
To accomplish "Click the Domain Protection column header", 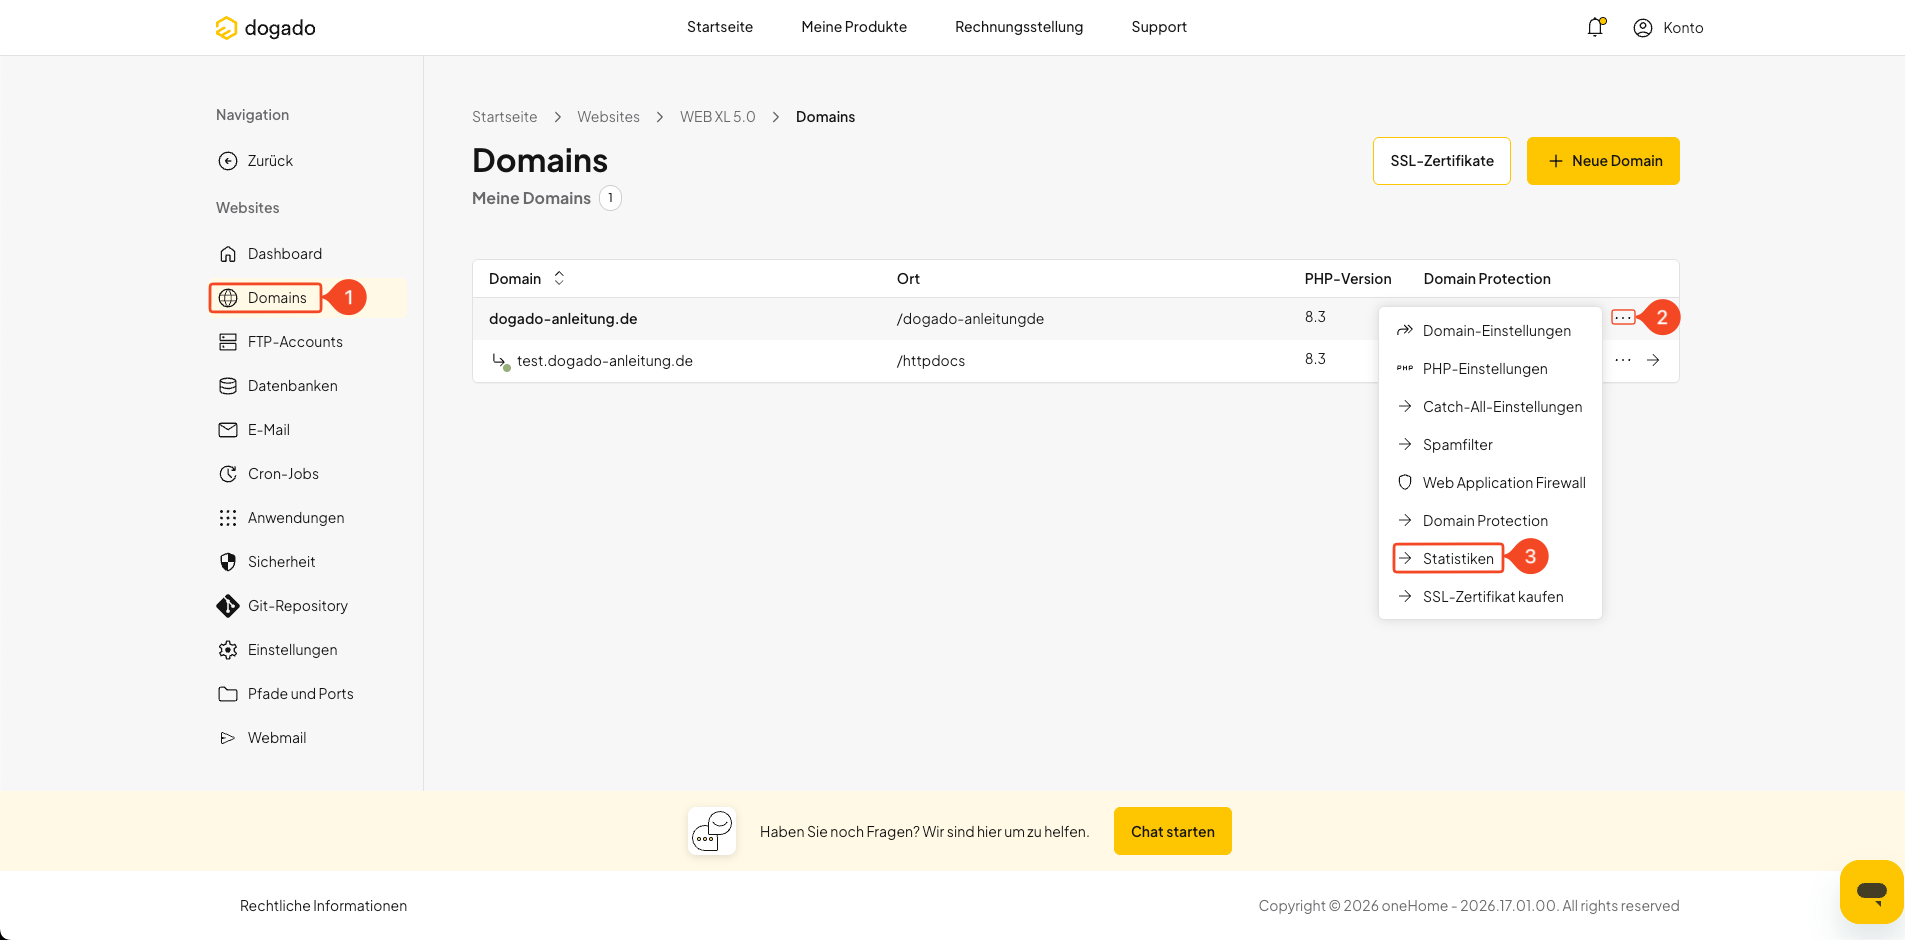I will coord(1487,279).
